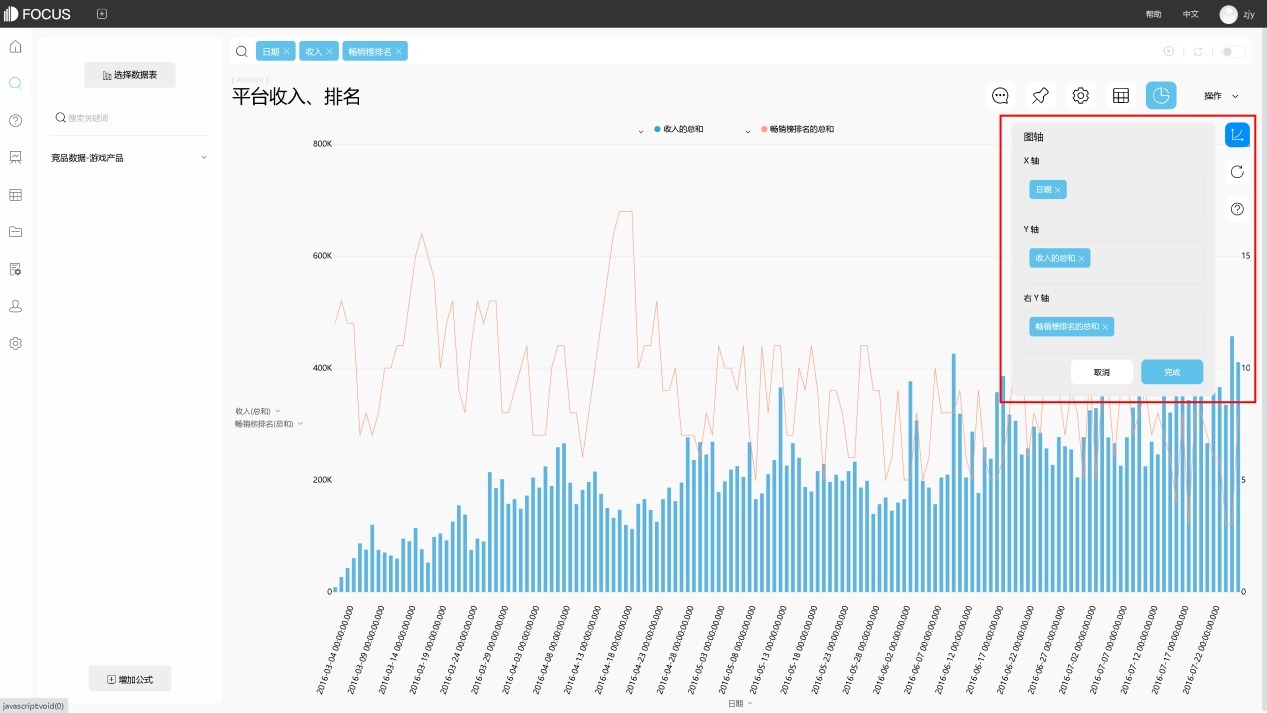Open the dashboard presentation icon in sidebar

[15, 157]
